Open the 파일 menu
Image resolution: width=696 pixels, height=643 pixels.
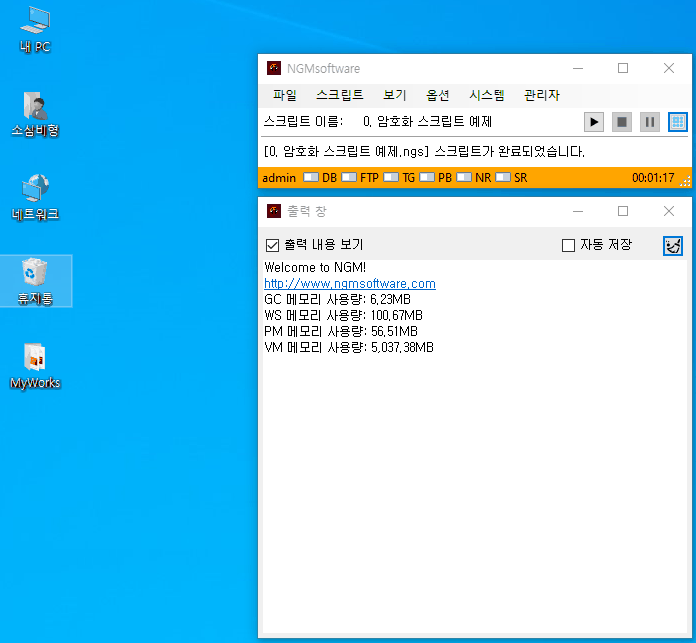[x=285, y=95]
